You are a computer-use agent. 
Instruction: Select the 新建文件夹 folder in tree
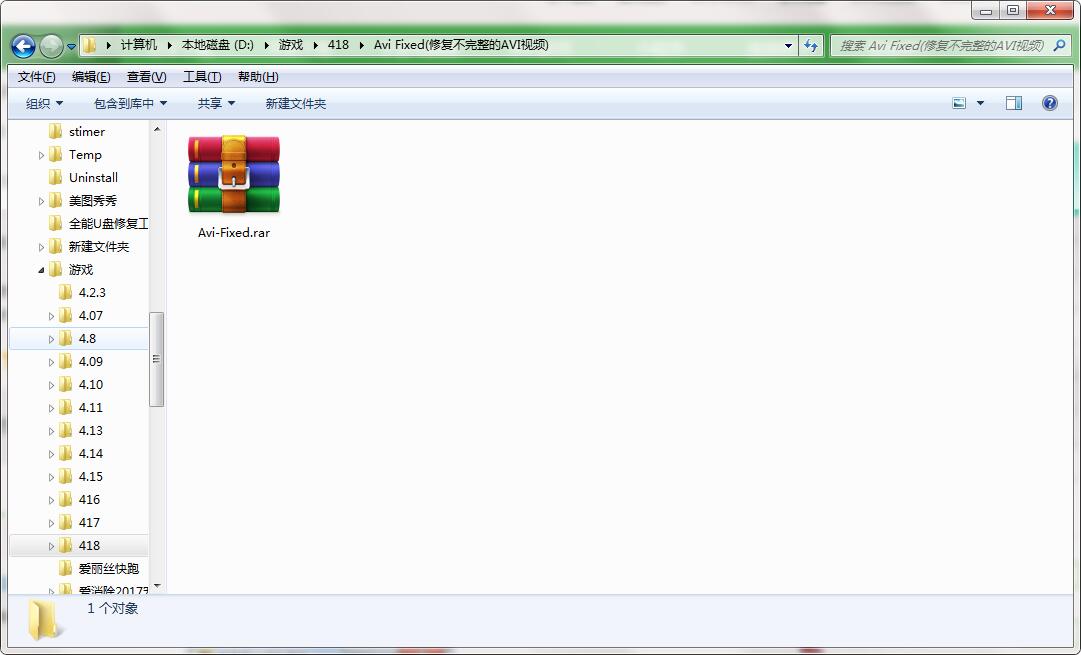click(99, 246)
